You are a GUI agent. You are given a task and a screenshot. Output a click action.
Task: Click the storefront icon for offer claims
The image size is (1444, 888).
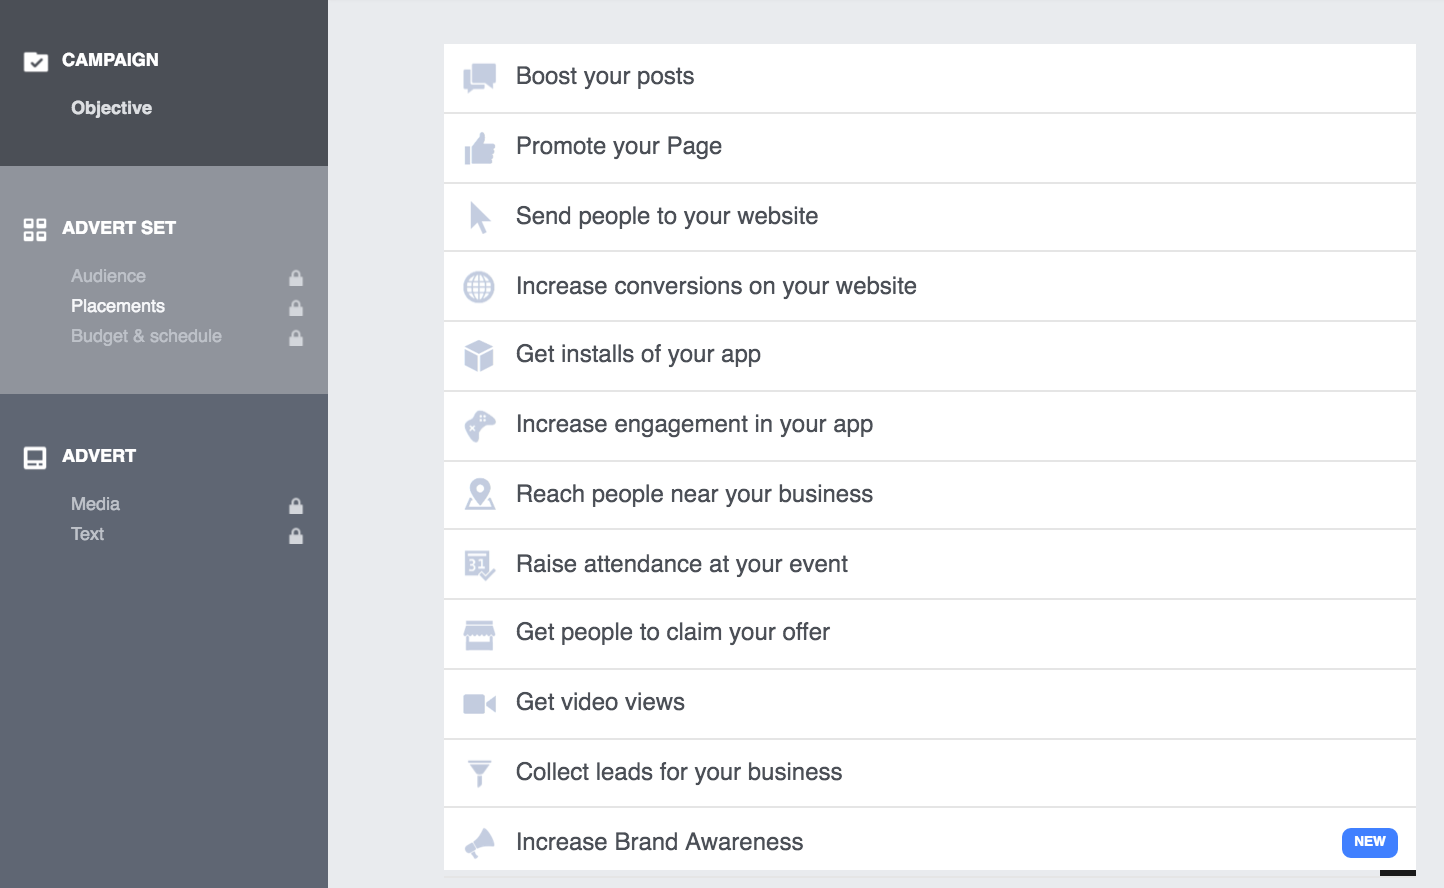tap(479, 635)
